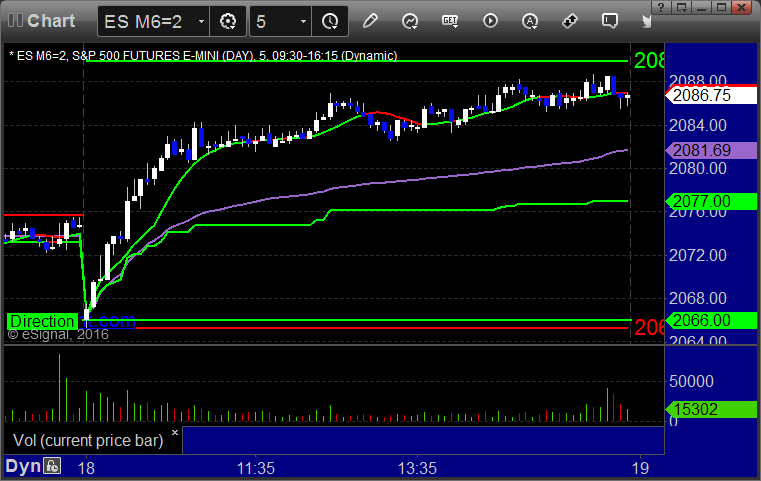Click the Chart title label

click(51, 21)
